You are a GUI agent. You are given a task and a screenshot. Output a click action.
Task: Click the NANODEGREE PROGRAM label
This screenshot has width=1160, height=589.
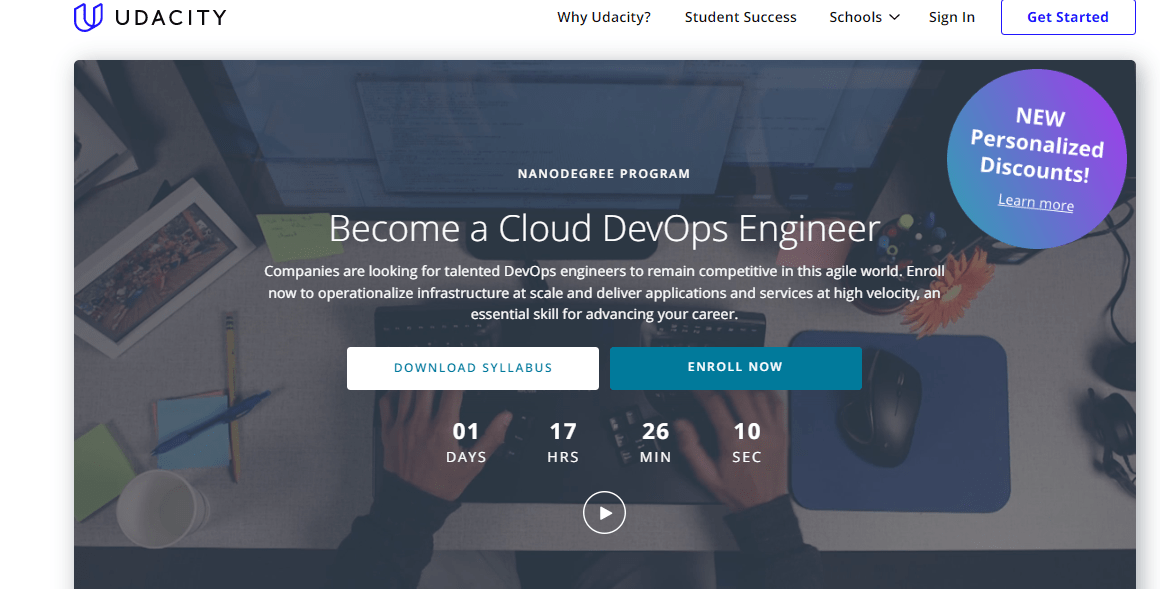click(x=603, y=172)
